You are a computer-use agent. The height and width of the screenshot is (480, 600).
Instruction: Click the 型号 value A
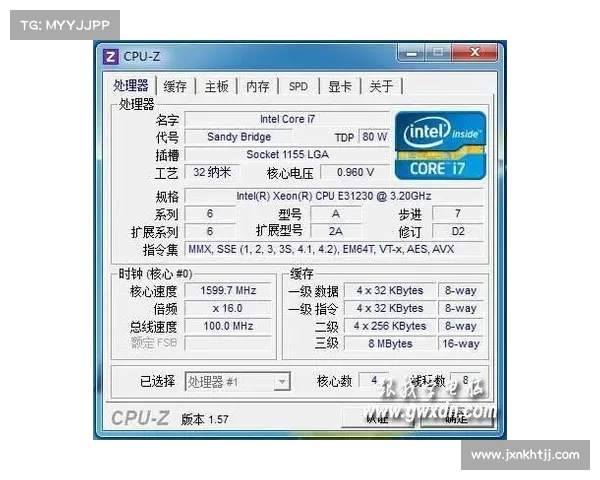coord(336,214)
